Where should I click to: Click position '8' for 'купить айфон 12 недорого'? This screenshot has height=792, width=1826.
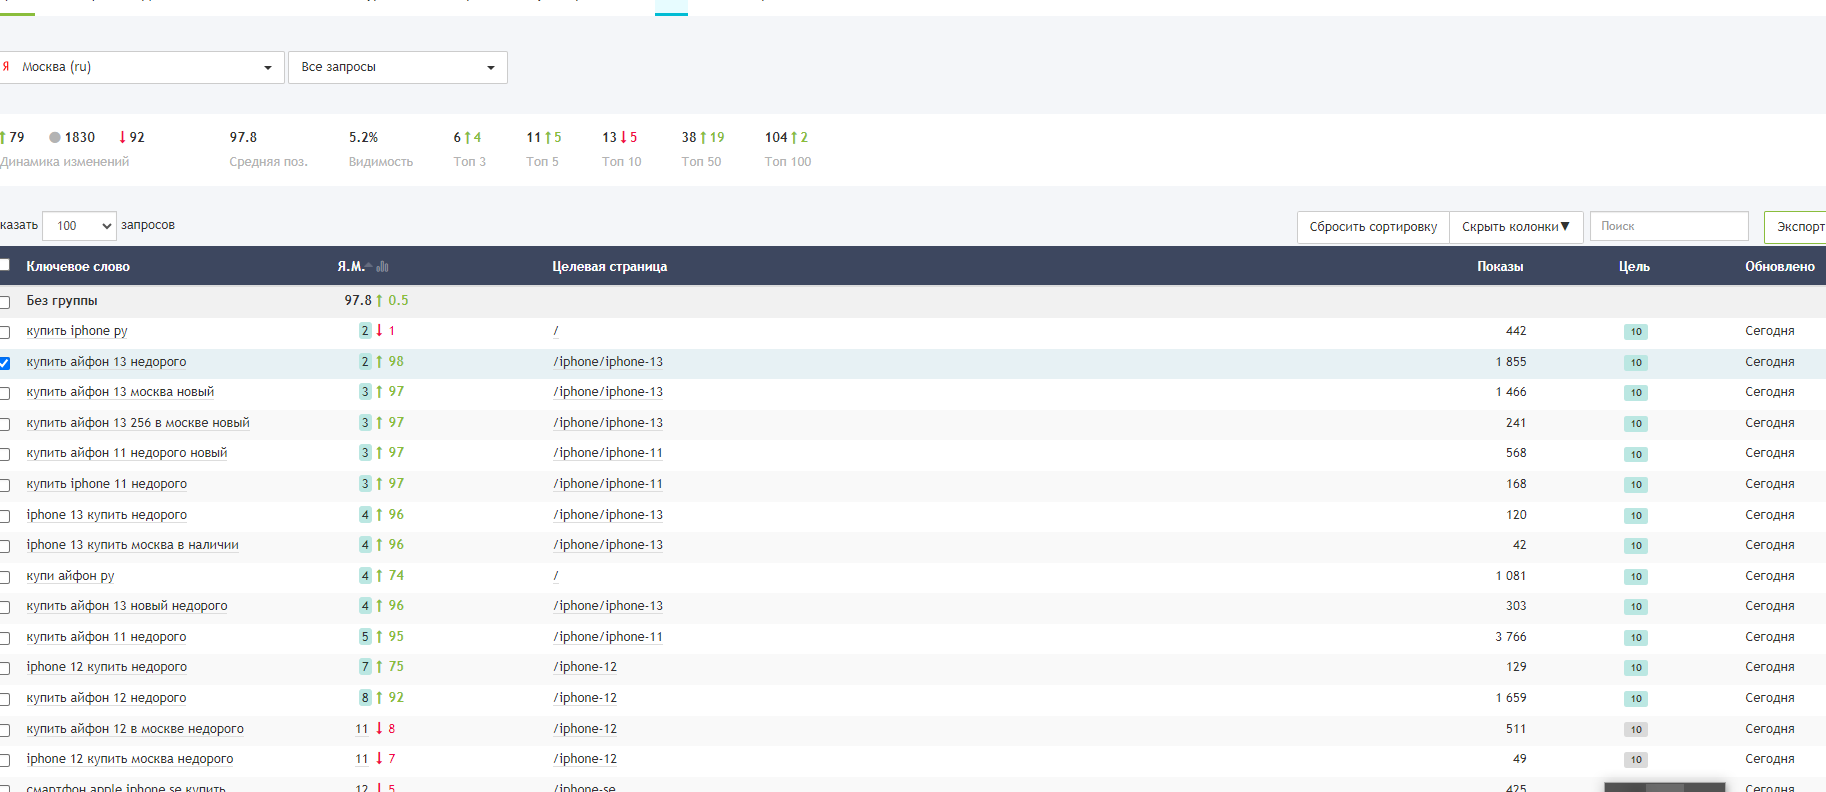pos(365,698)
